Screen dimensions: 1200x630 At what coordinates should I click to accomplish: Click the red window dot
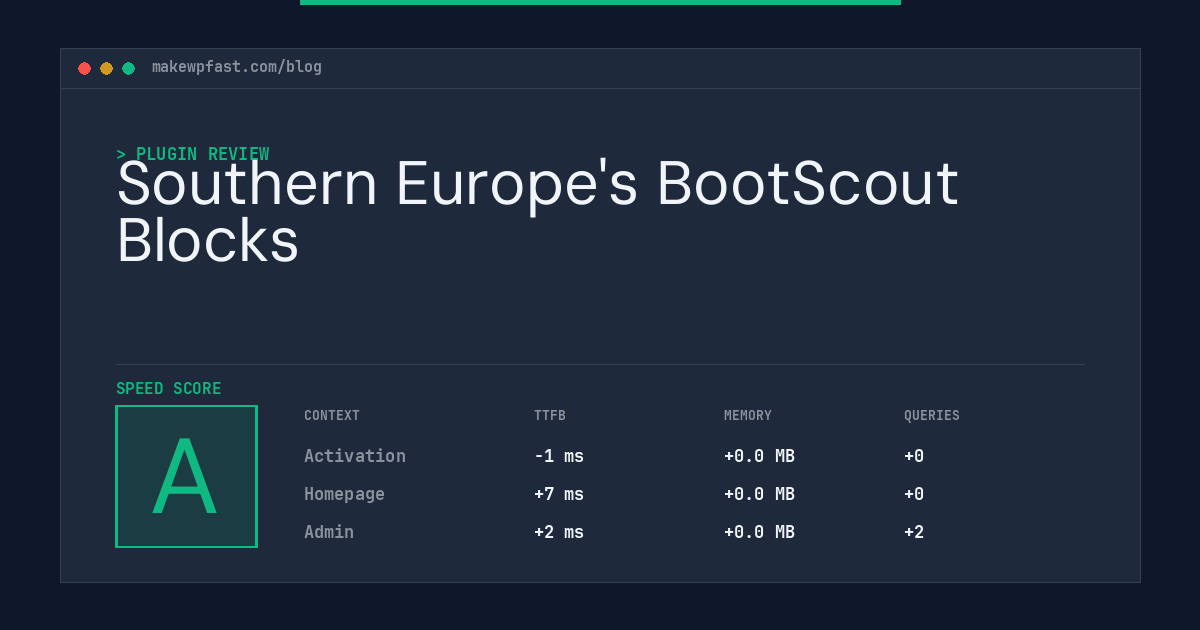point(84,68)
